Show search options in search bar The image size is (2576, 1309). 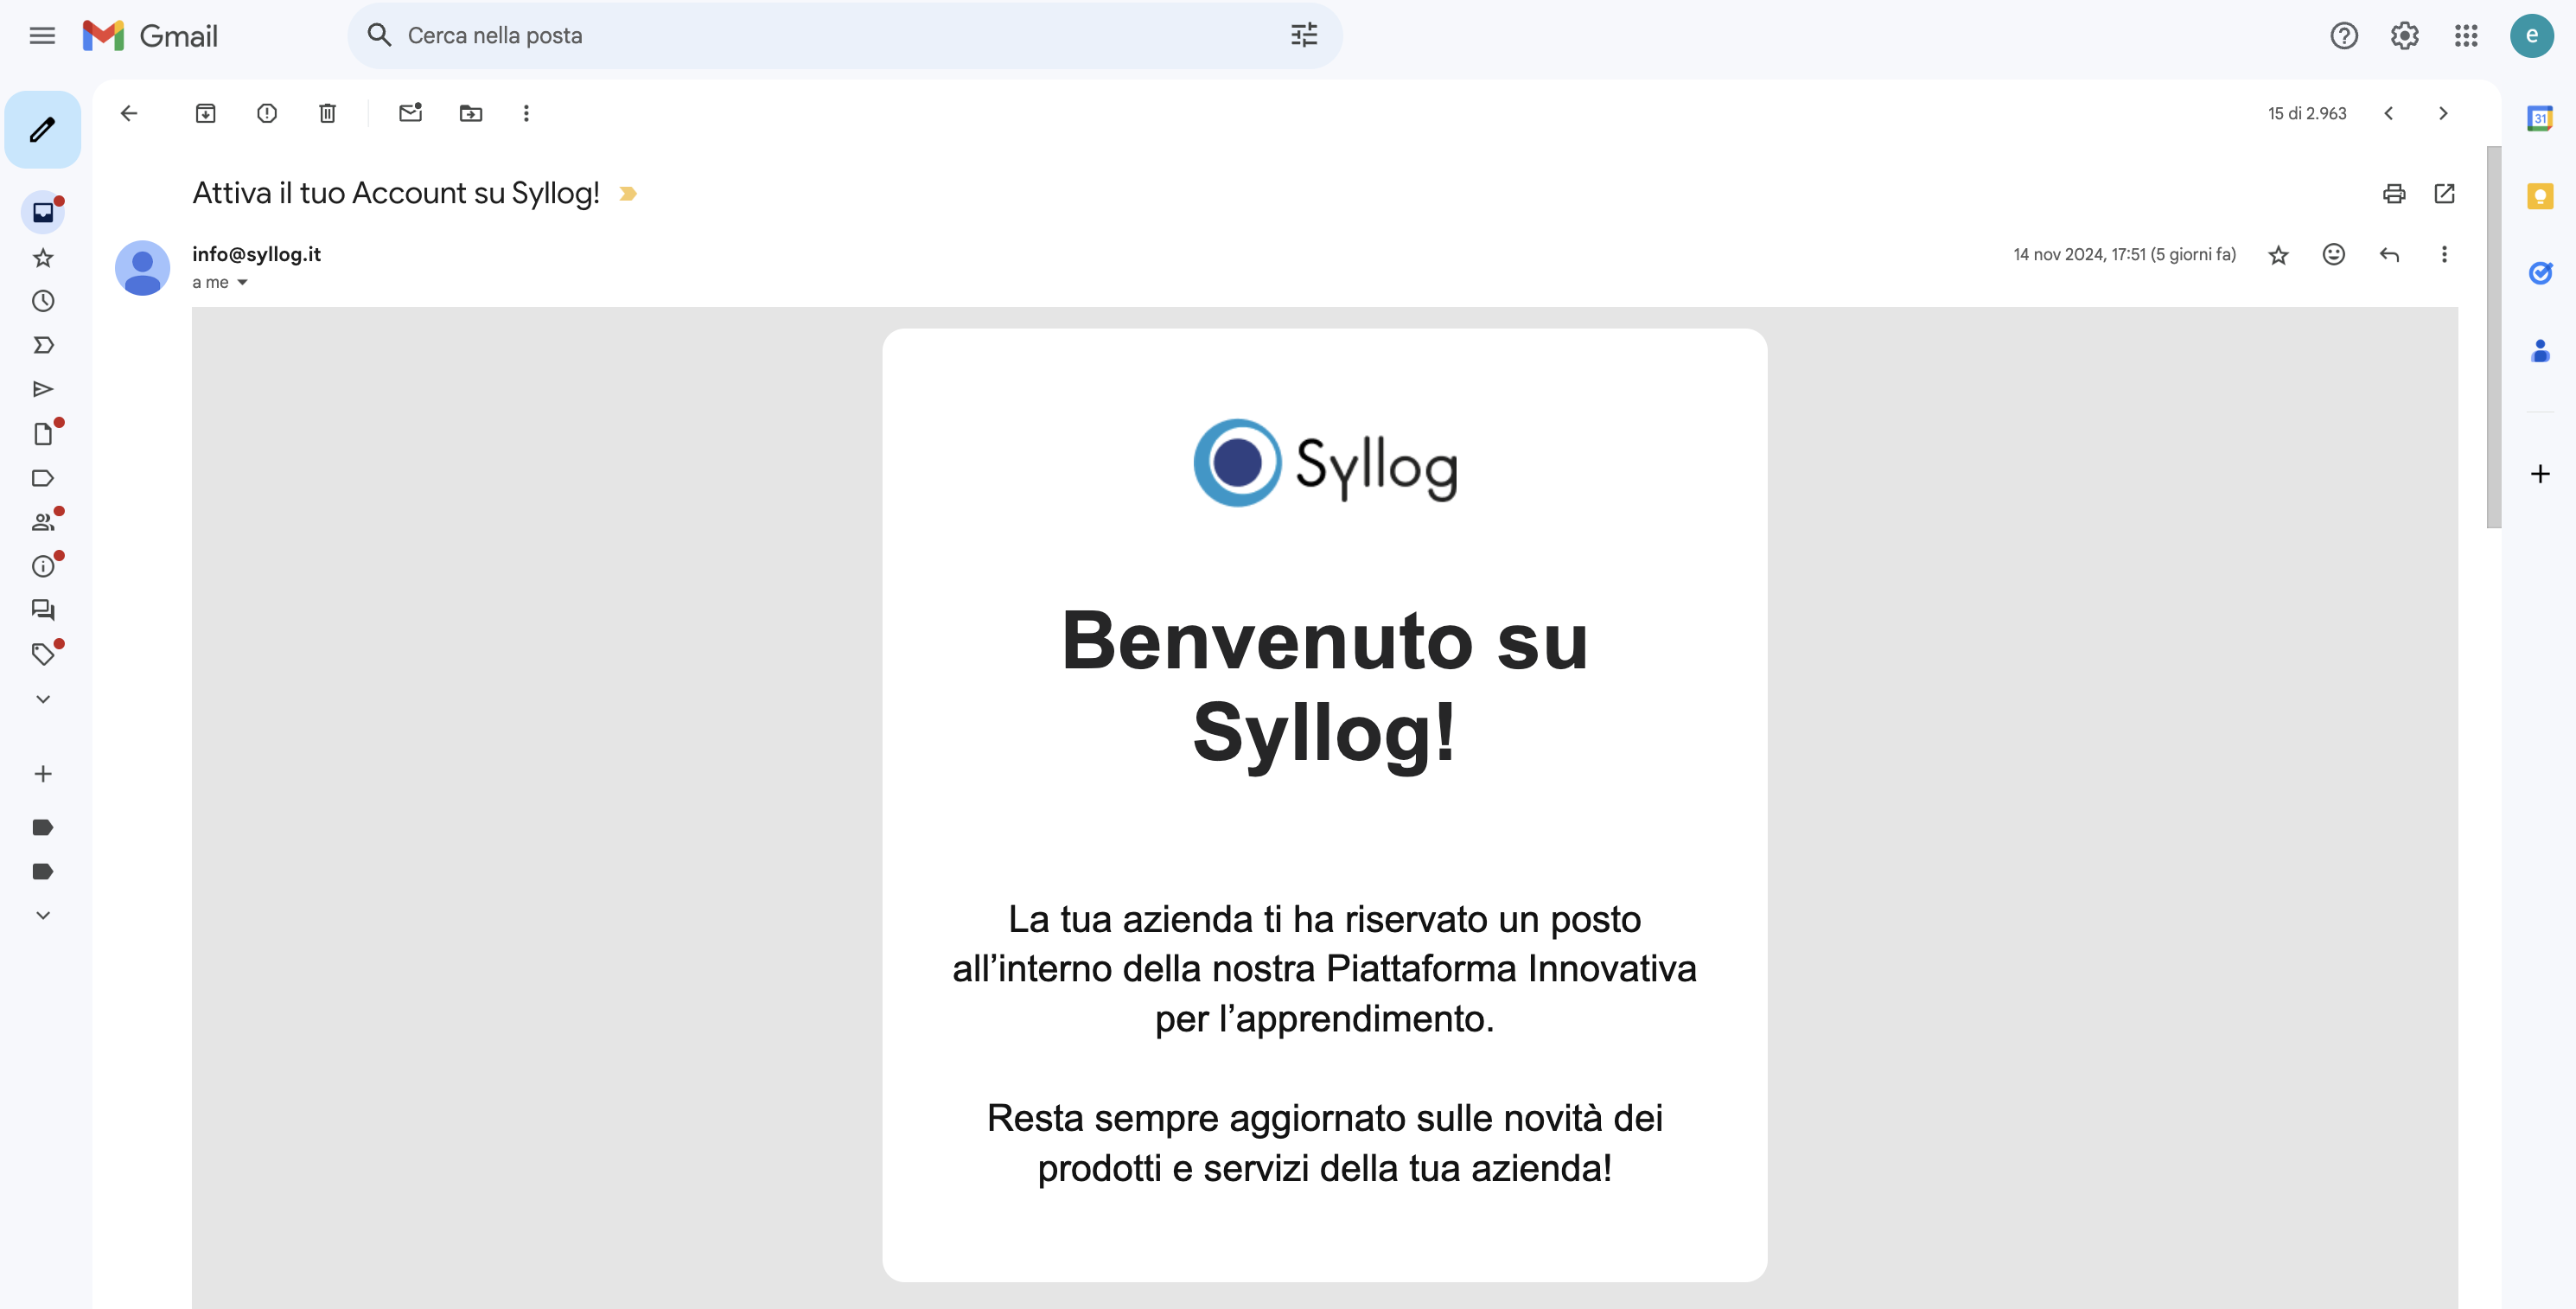click(x=1303, y=36)
